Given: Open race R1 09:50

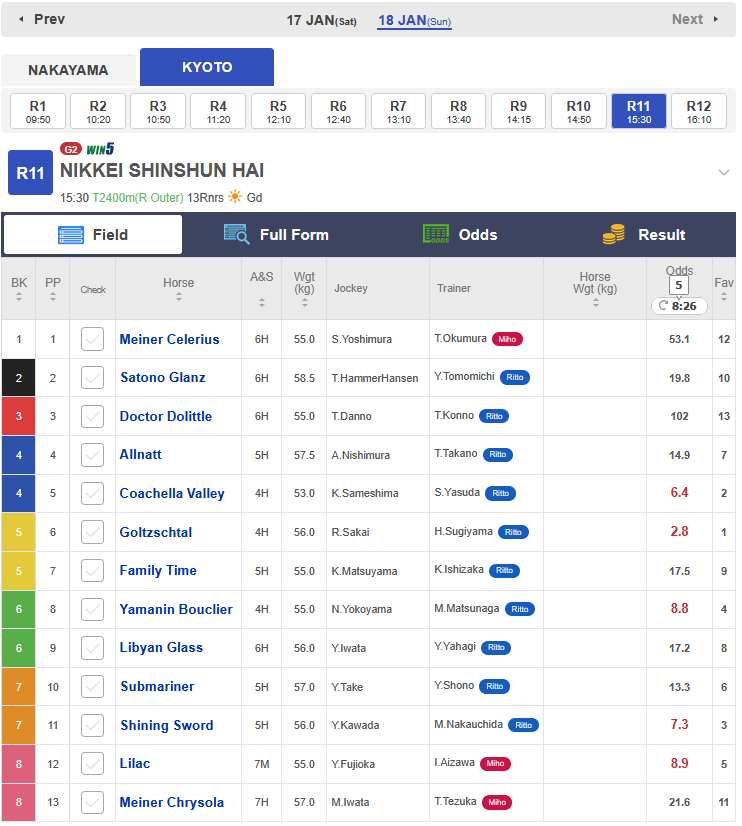Looking at the screenshot, I should coord(38,111).
